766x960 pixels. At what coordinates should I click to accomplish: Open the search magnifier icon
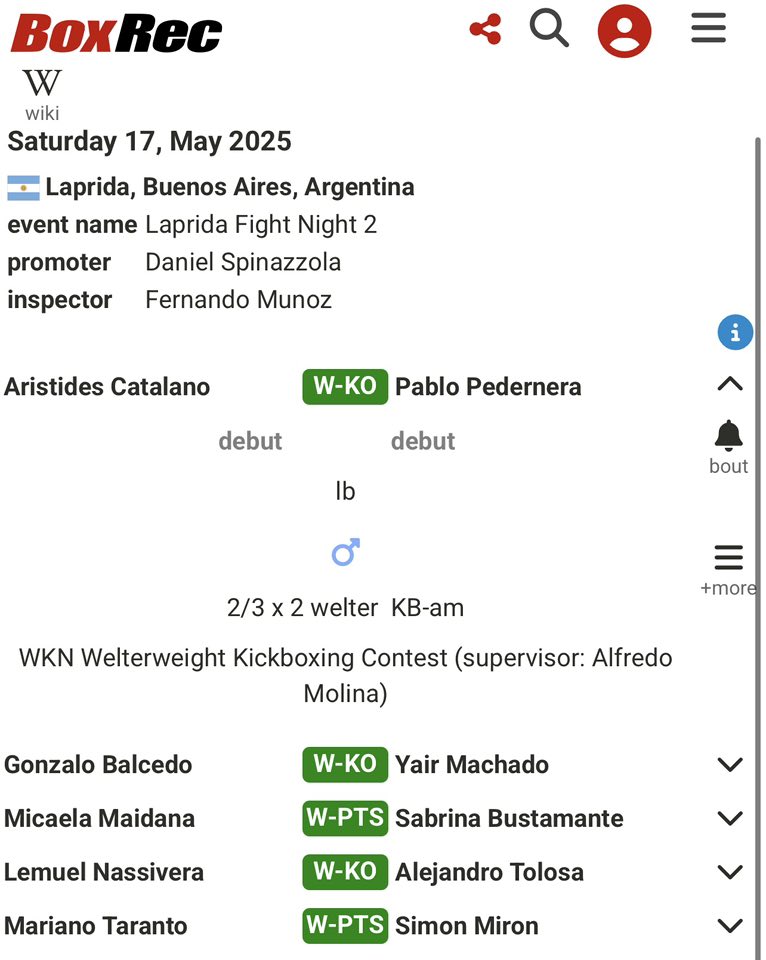tap(549, 28)
